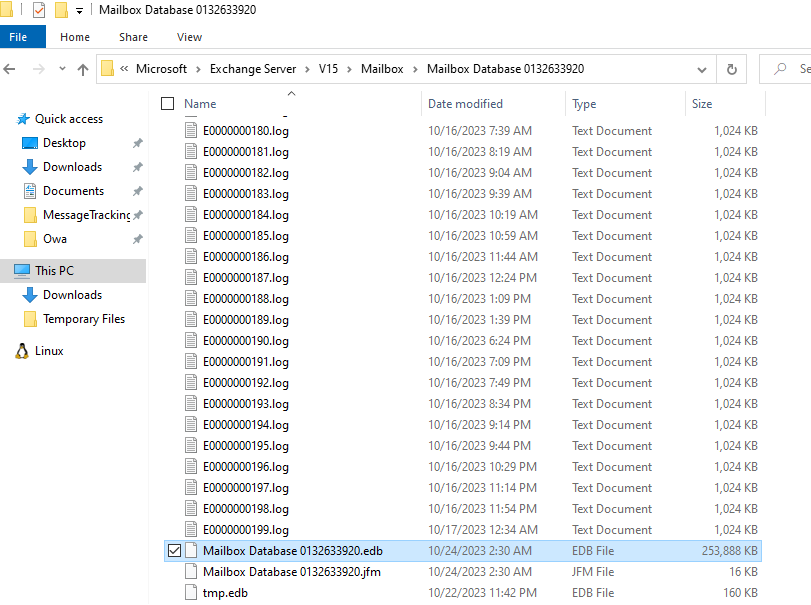The width and height of the screenshot is (811, 605).
Task: Click the Quick access star icon
Action: click(x=23, y=119)
